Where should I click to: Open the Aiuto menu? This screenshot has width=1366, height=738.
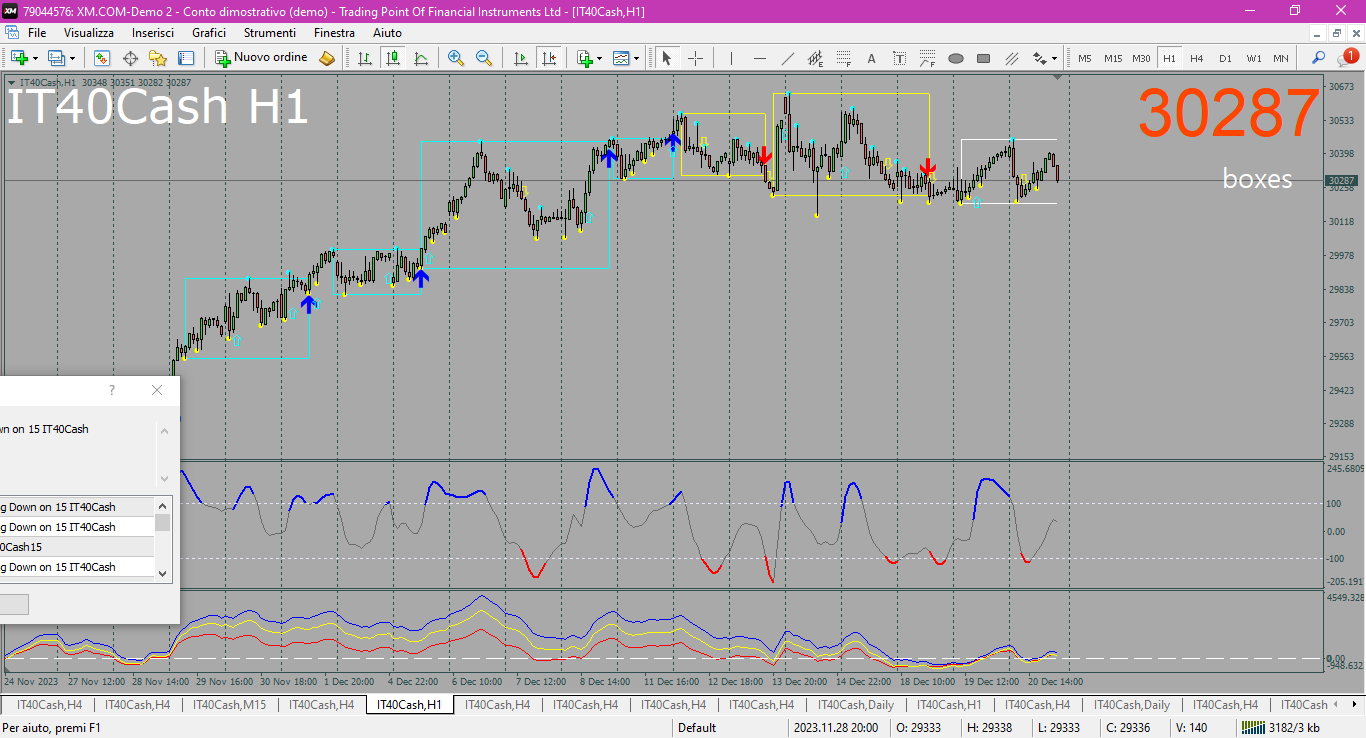[387, 33]
